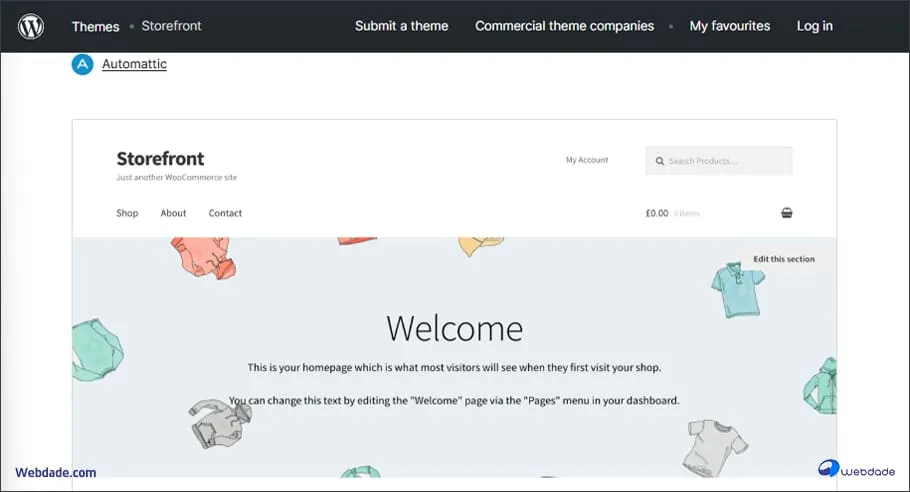Open Submit a theme page
The width and height of the screenshot is (910, 492).
coord(401,26)
